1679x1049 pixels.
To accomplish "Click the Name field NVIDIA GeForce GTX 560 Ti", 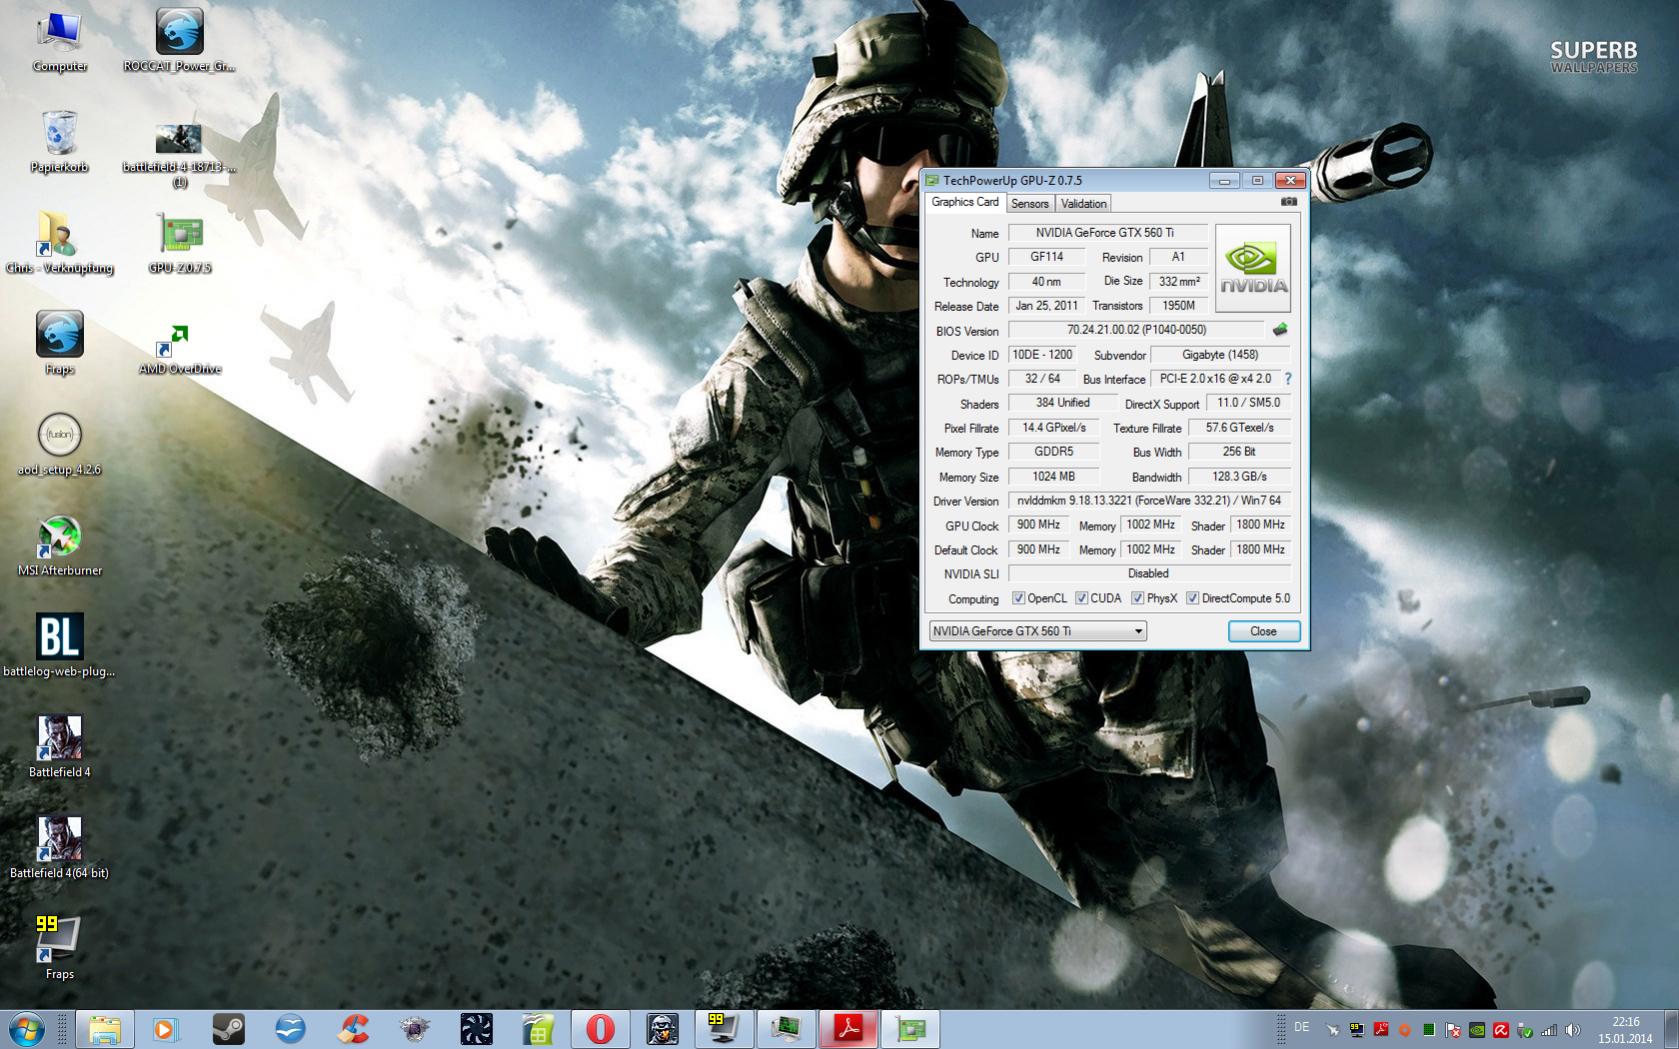I will 1106,233.
